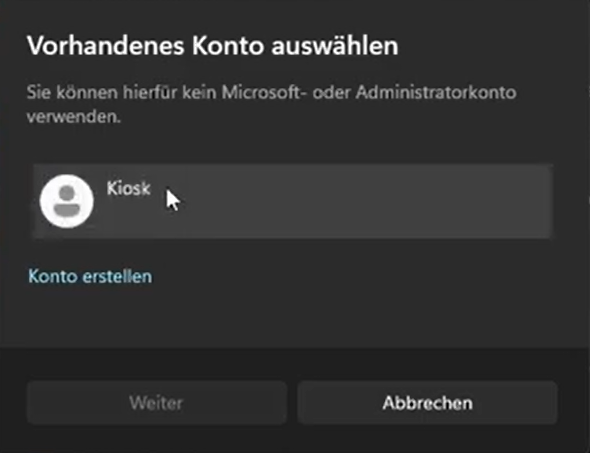Screen dimensions: 590x453
Task: Click the Weiter label in footer
Action: tap(156, 403)
